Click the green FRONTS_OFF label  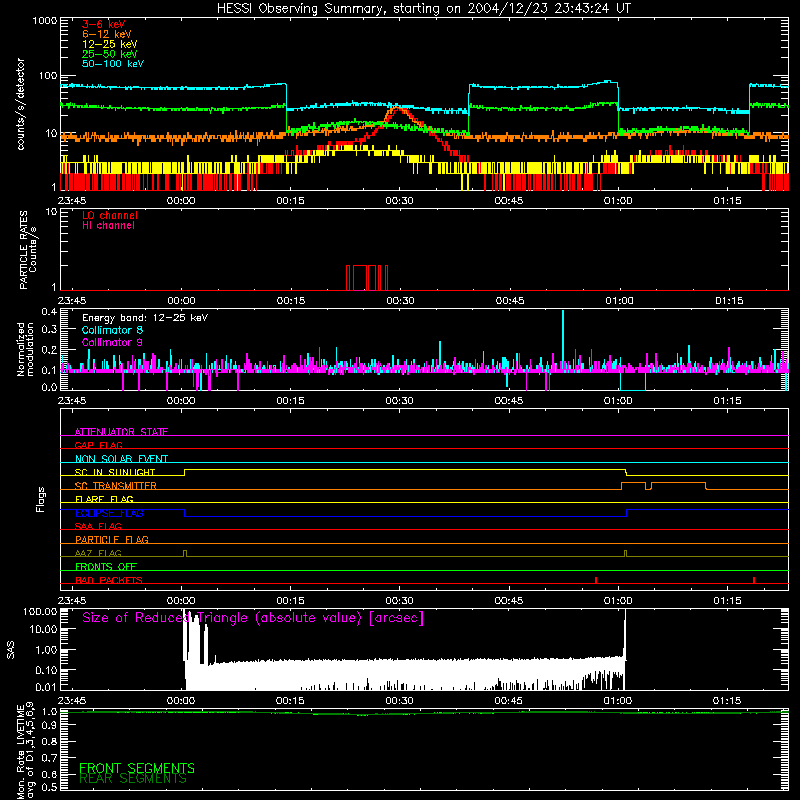click(106, 567)
